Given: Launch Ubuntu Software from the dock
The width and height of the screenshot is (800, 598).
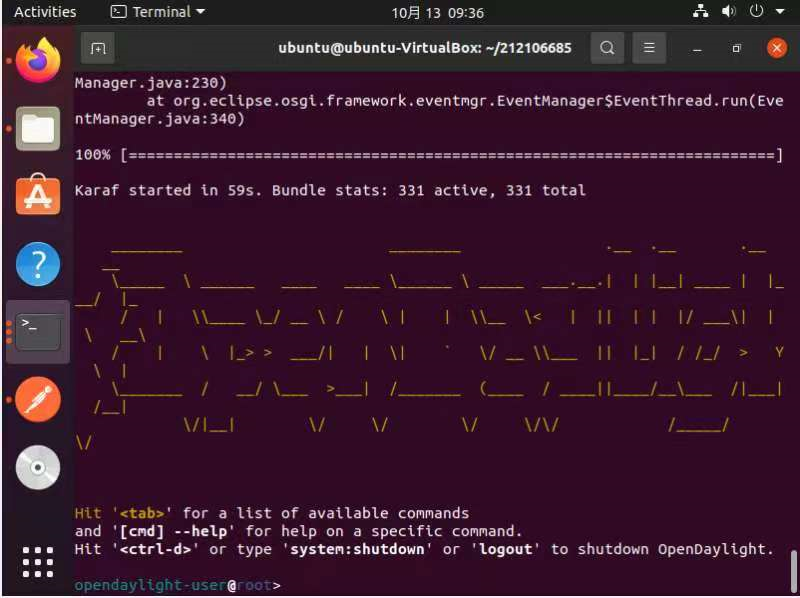Looking at the screenshot, I should (x=38, y=195).
